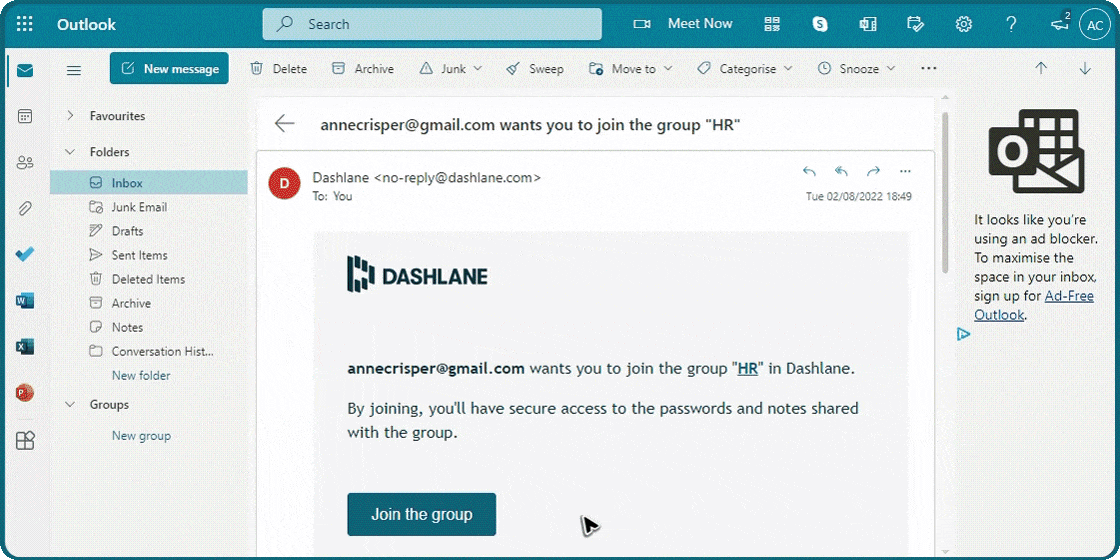Open the Settings gear
Screen dimensions: 1120x560
pos(964,24)
